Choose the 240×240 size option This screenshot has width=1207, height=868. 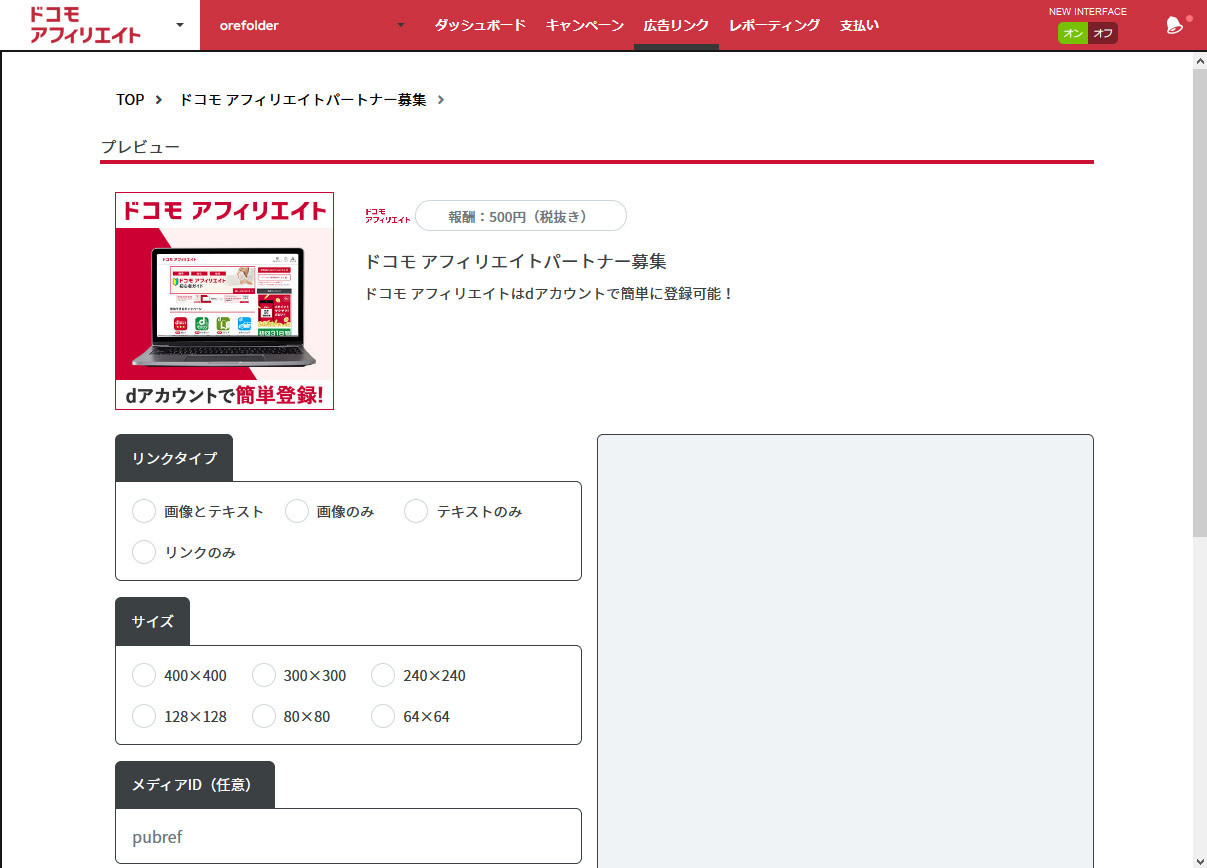click(383, 675)
